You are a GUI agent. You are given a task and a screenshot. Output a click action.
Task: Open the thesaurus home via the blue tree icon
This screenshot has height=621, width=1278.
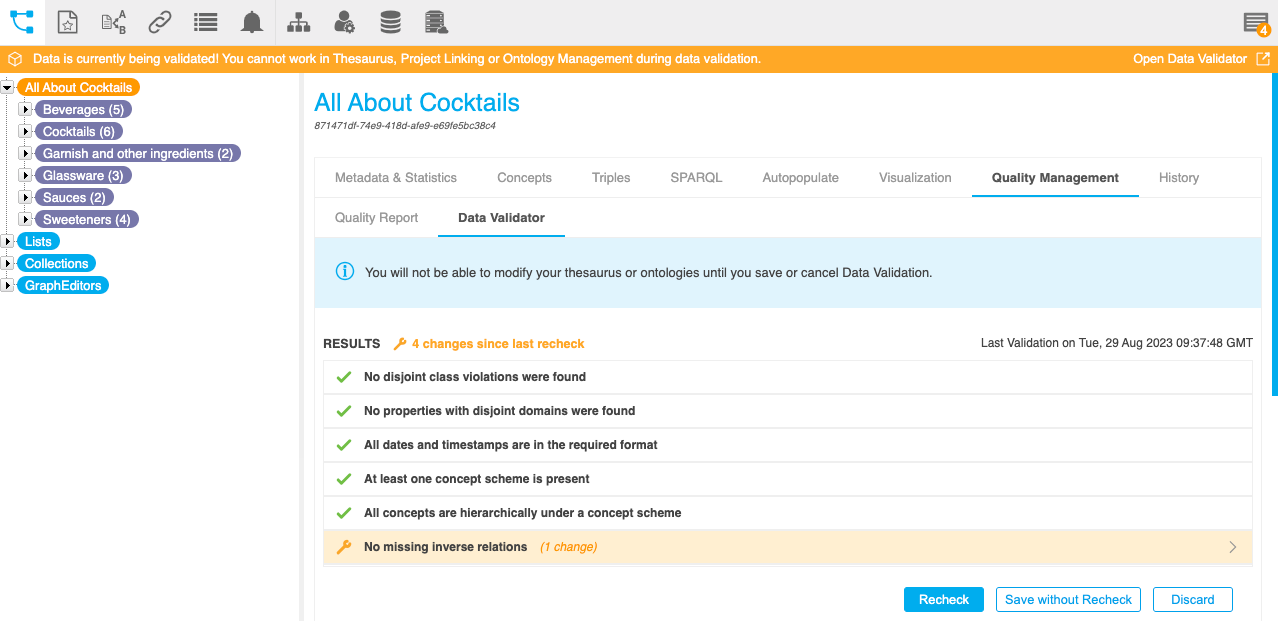[x=20, y=20]
